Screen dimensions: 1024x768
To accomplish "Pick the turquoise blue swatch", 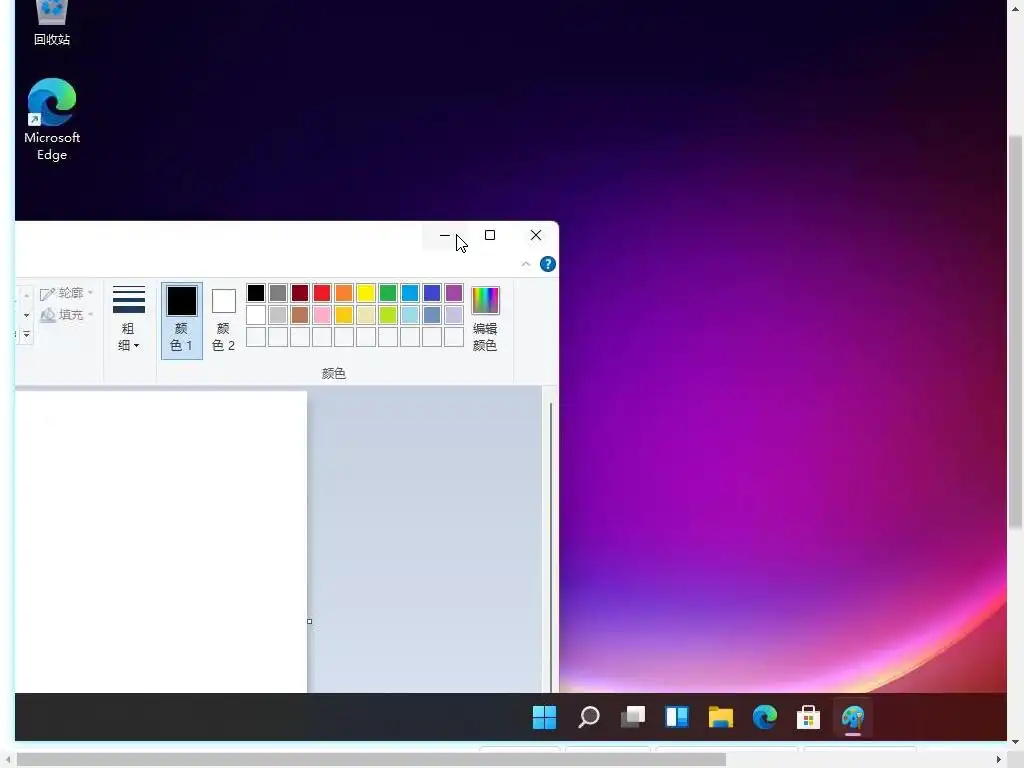I will click(x=410, y=293).
